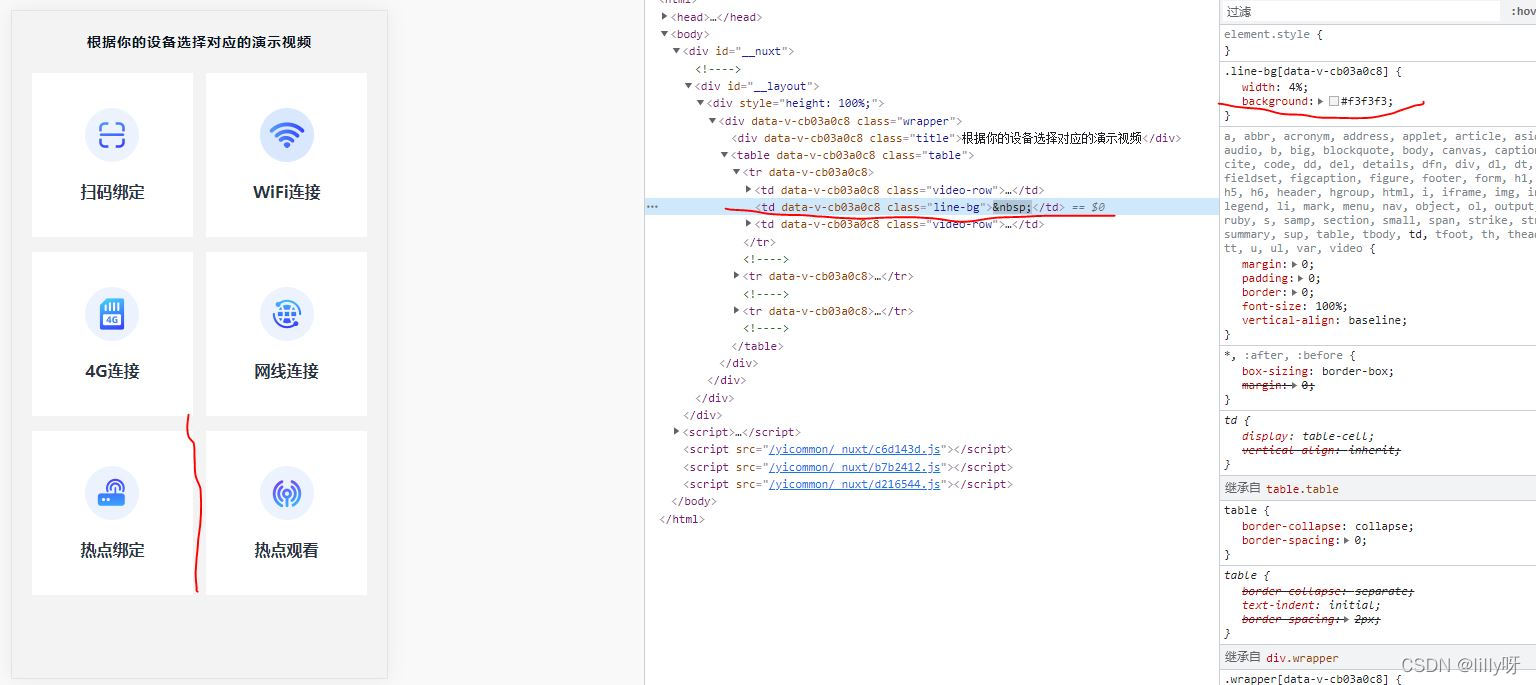Click the .wrapper[data-v-cb03a0c8] selector

pyautogui.click(x=1306, y=679)
